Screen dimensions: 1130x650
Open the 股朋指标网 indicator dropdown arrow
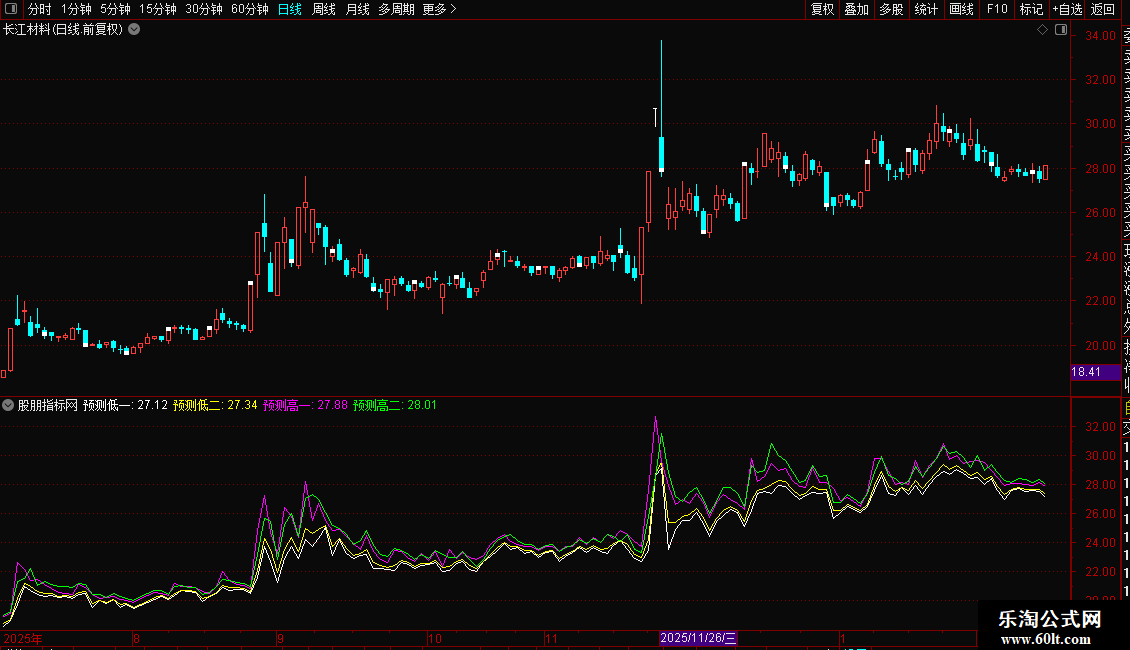coord(8,405)
